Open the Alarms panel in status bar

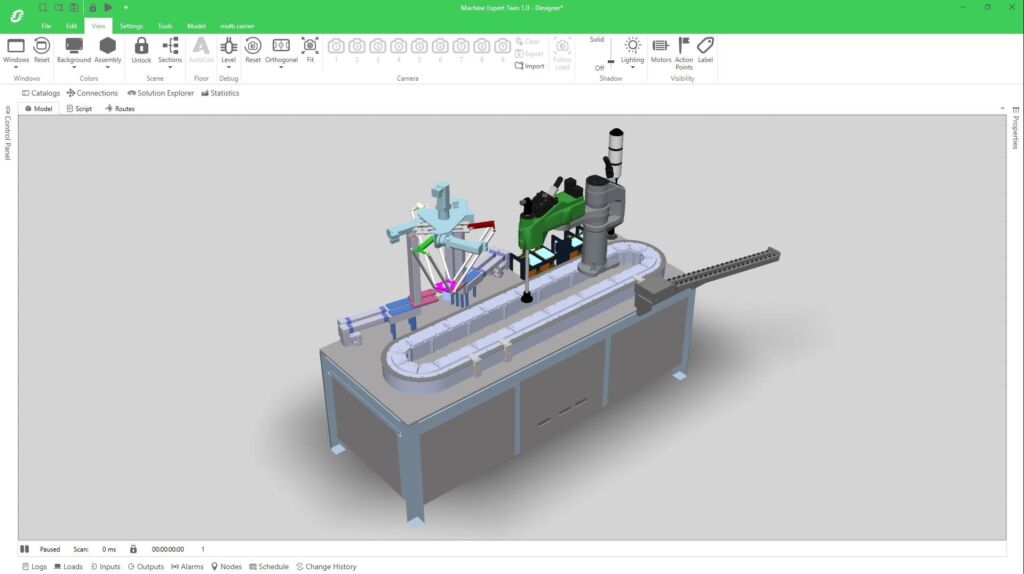(x=187, y=567)
